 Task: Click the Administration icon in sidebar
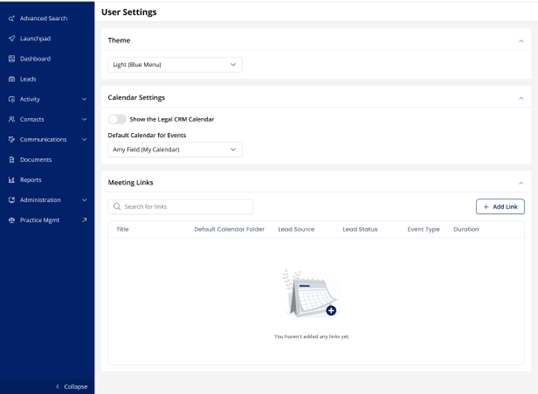point(12,200)
